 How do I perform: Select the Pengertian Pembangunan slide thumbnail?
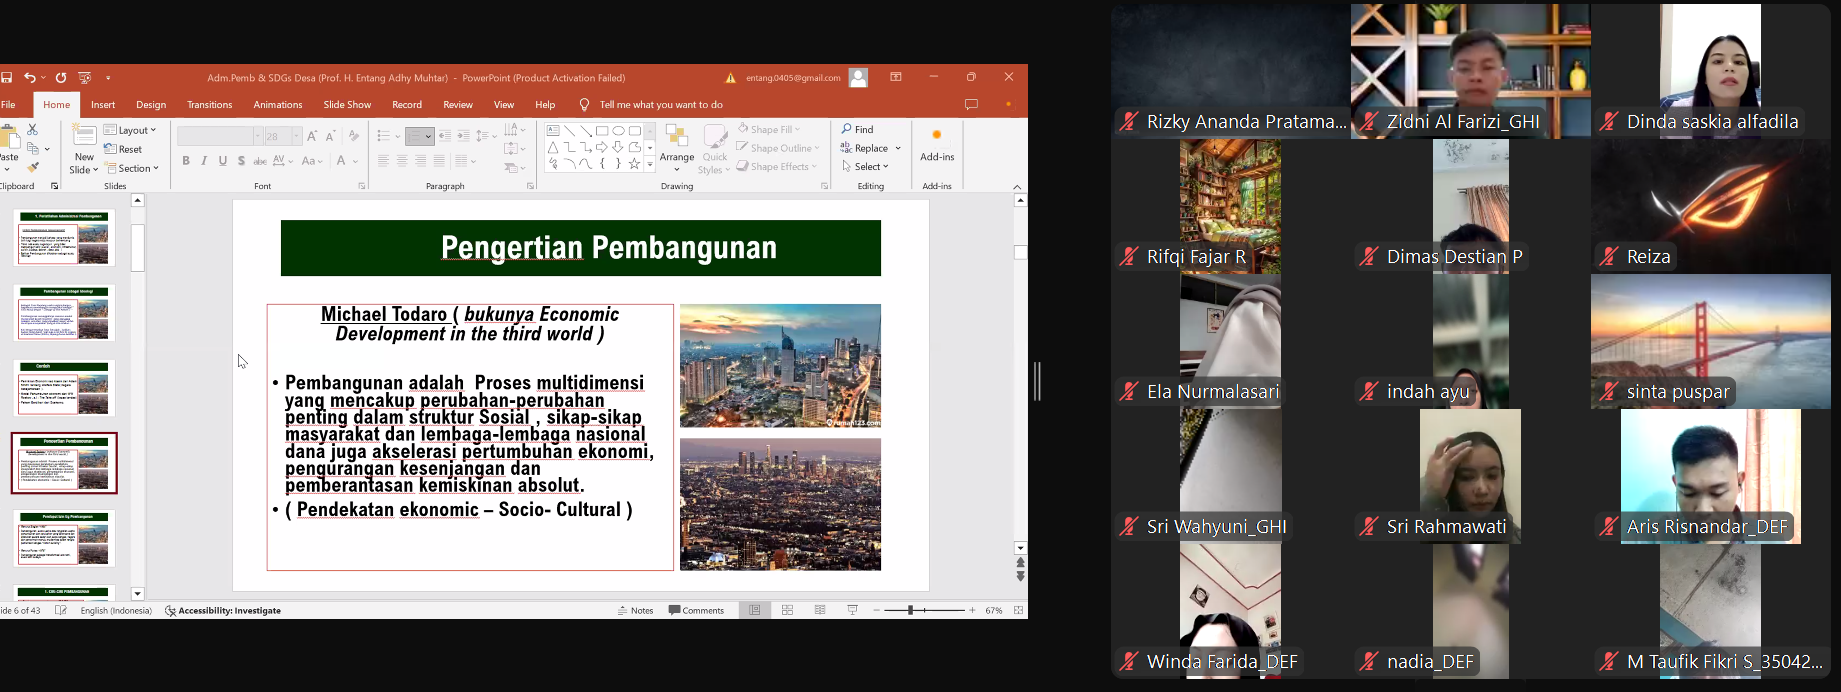[x=64, y=463]
